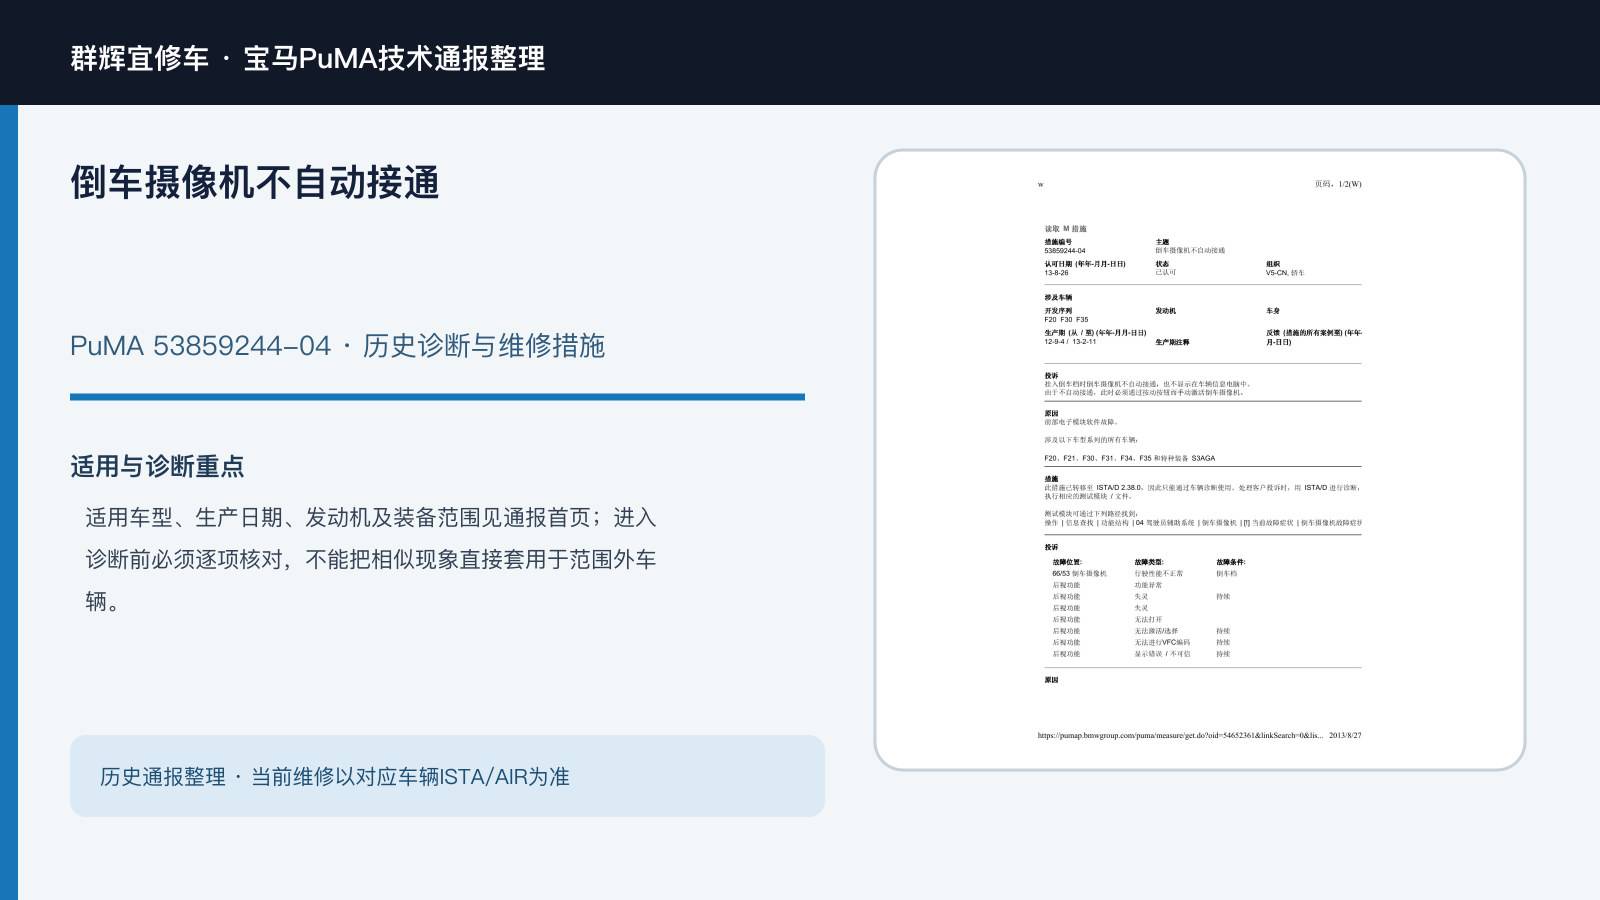Click the 涉及车辆 section label in the document
Screen dimensions: 1600x900
coord(1058,298)
